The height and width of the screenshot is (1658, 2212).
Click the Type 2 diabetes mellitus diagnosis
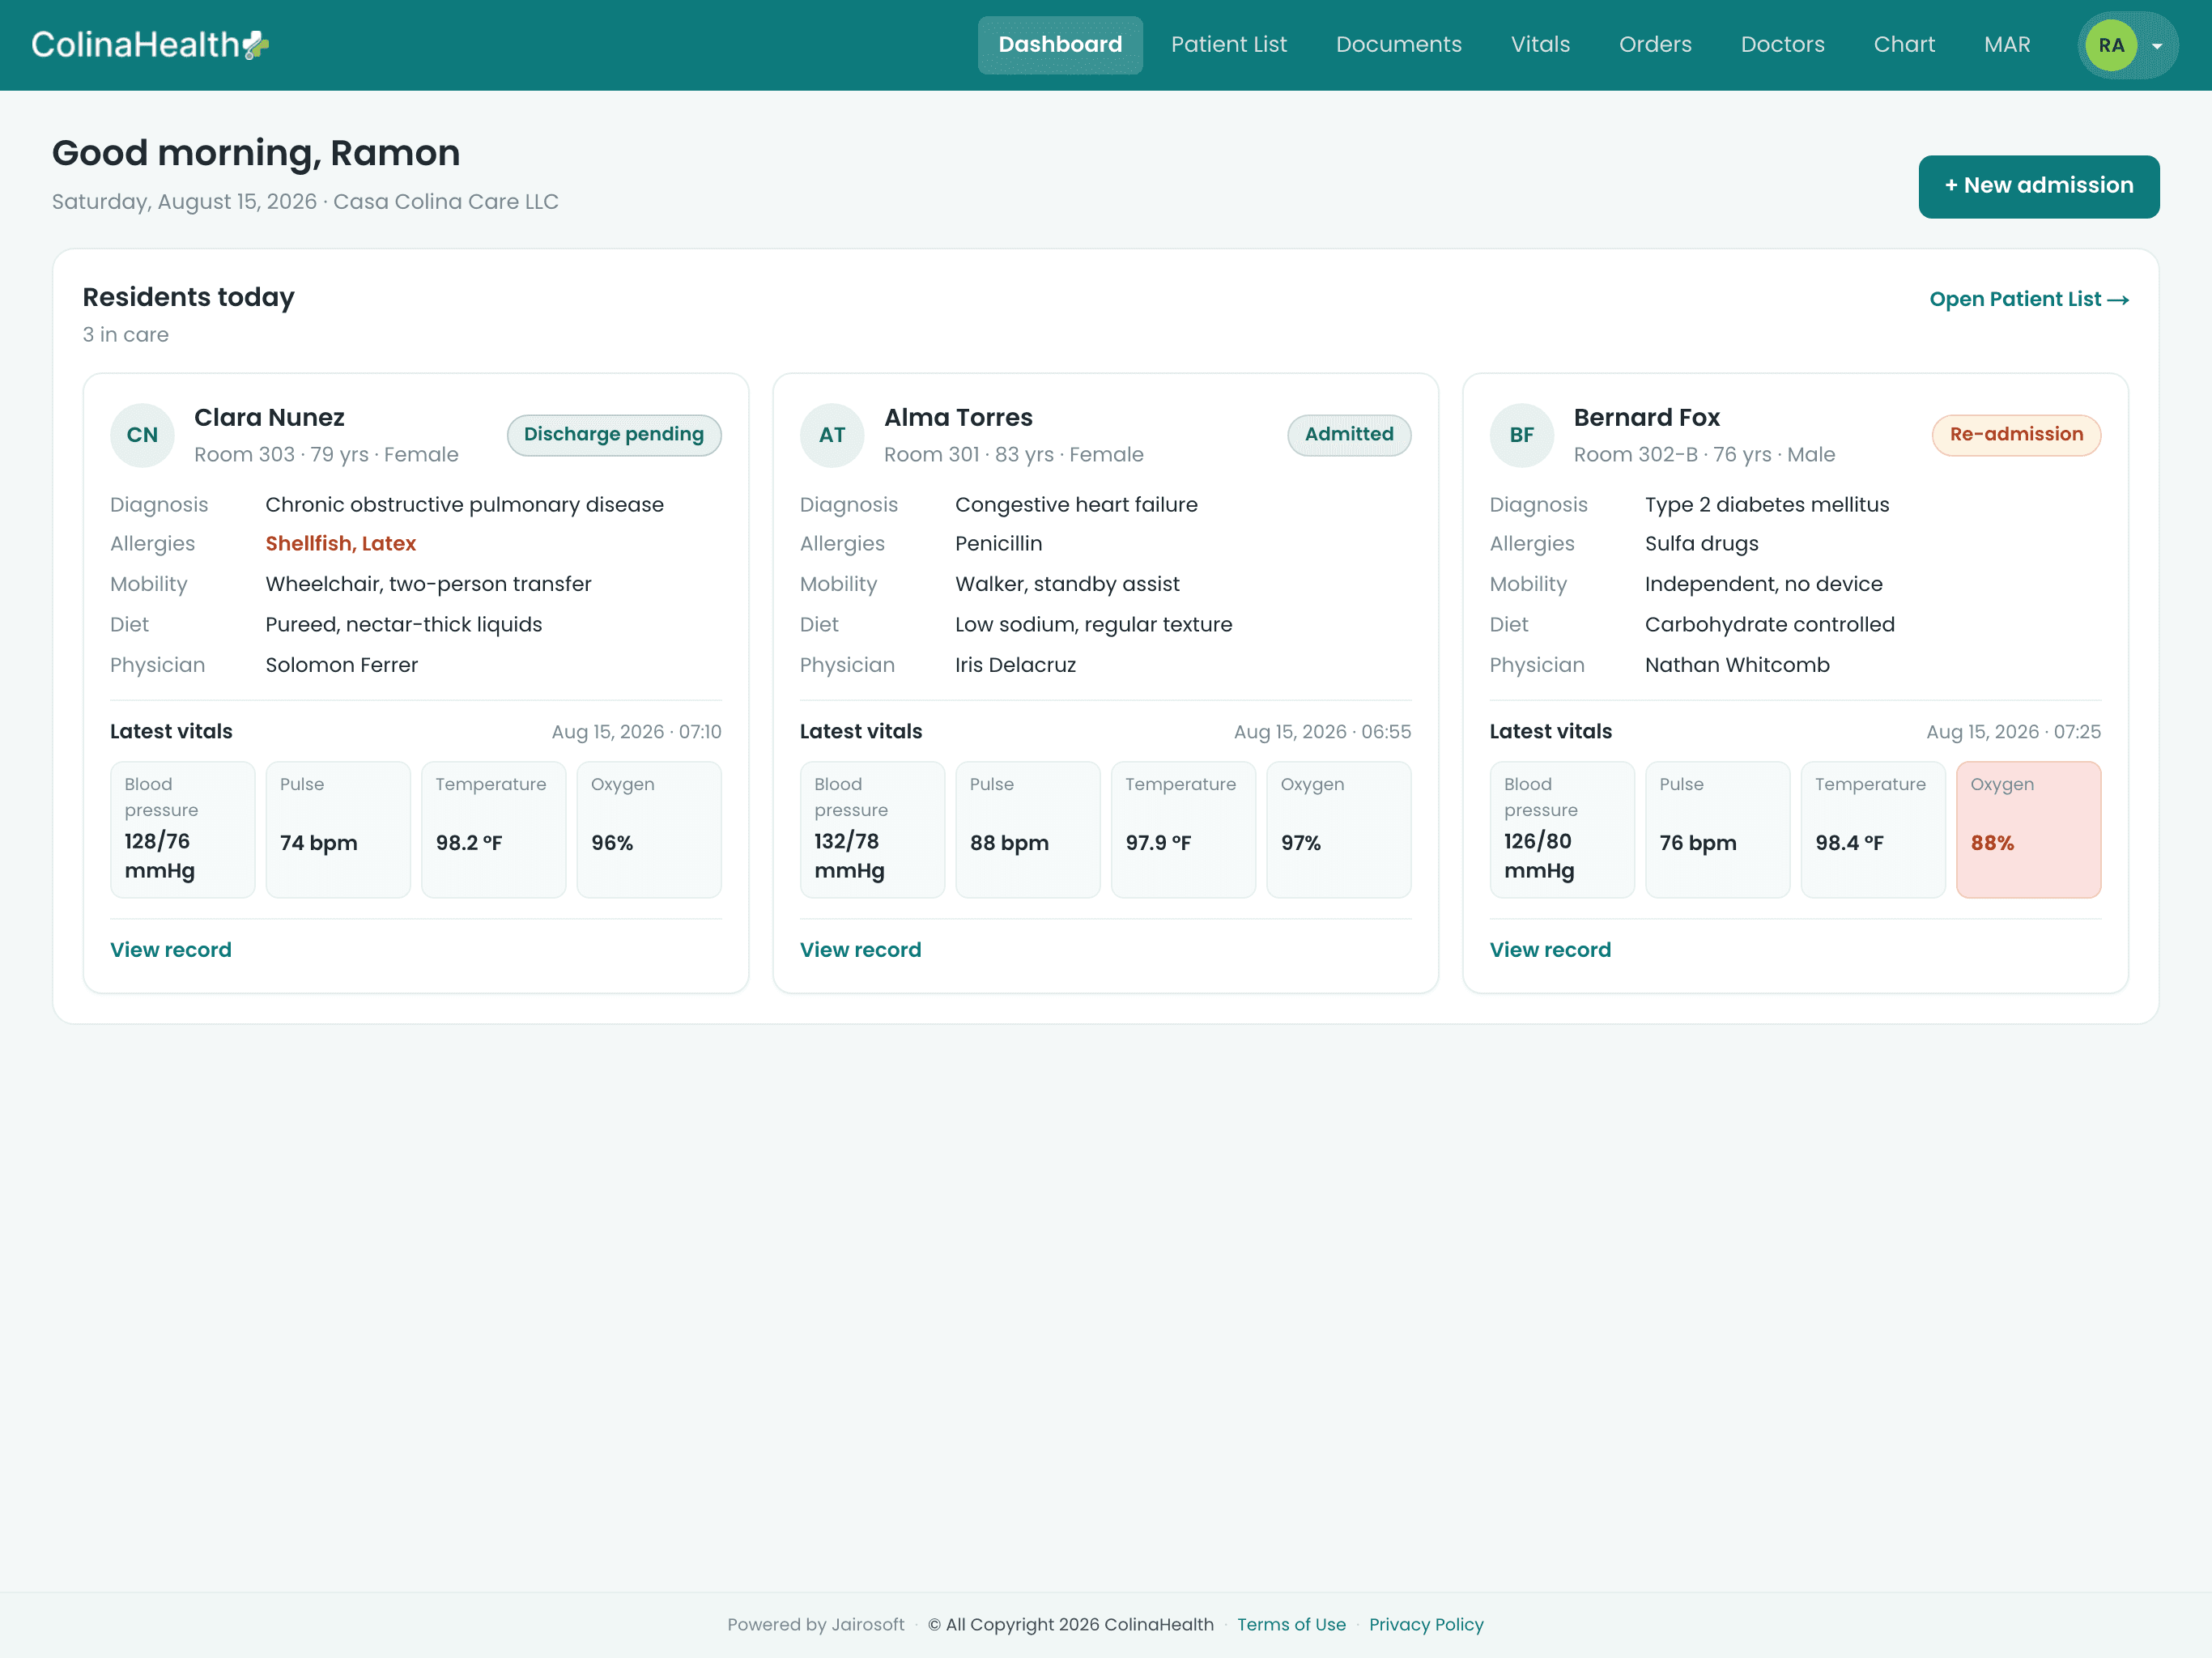[x=1767, y=505]
